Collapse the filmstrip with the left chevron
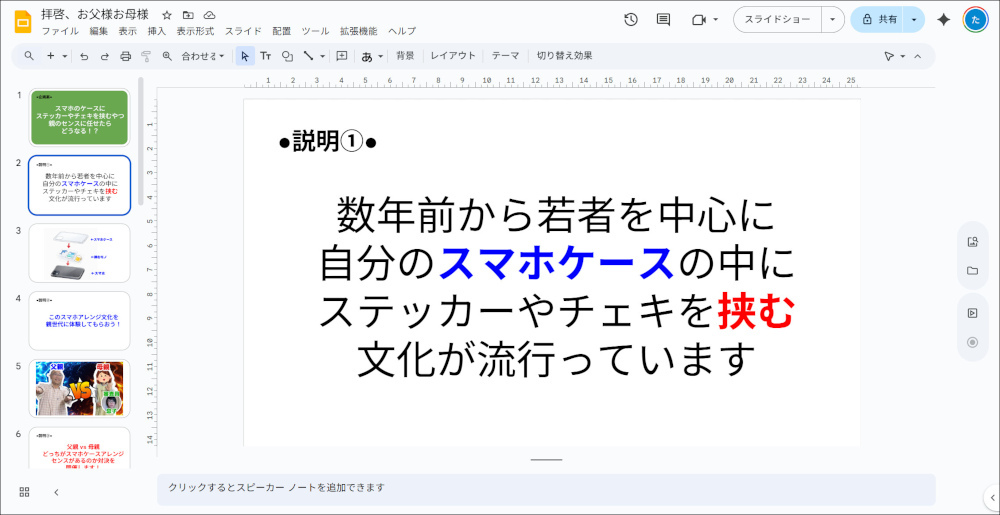The width and height of the screenshot is (1000, 515). click(x=56, y=492)
